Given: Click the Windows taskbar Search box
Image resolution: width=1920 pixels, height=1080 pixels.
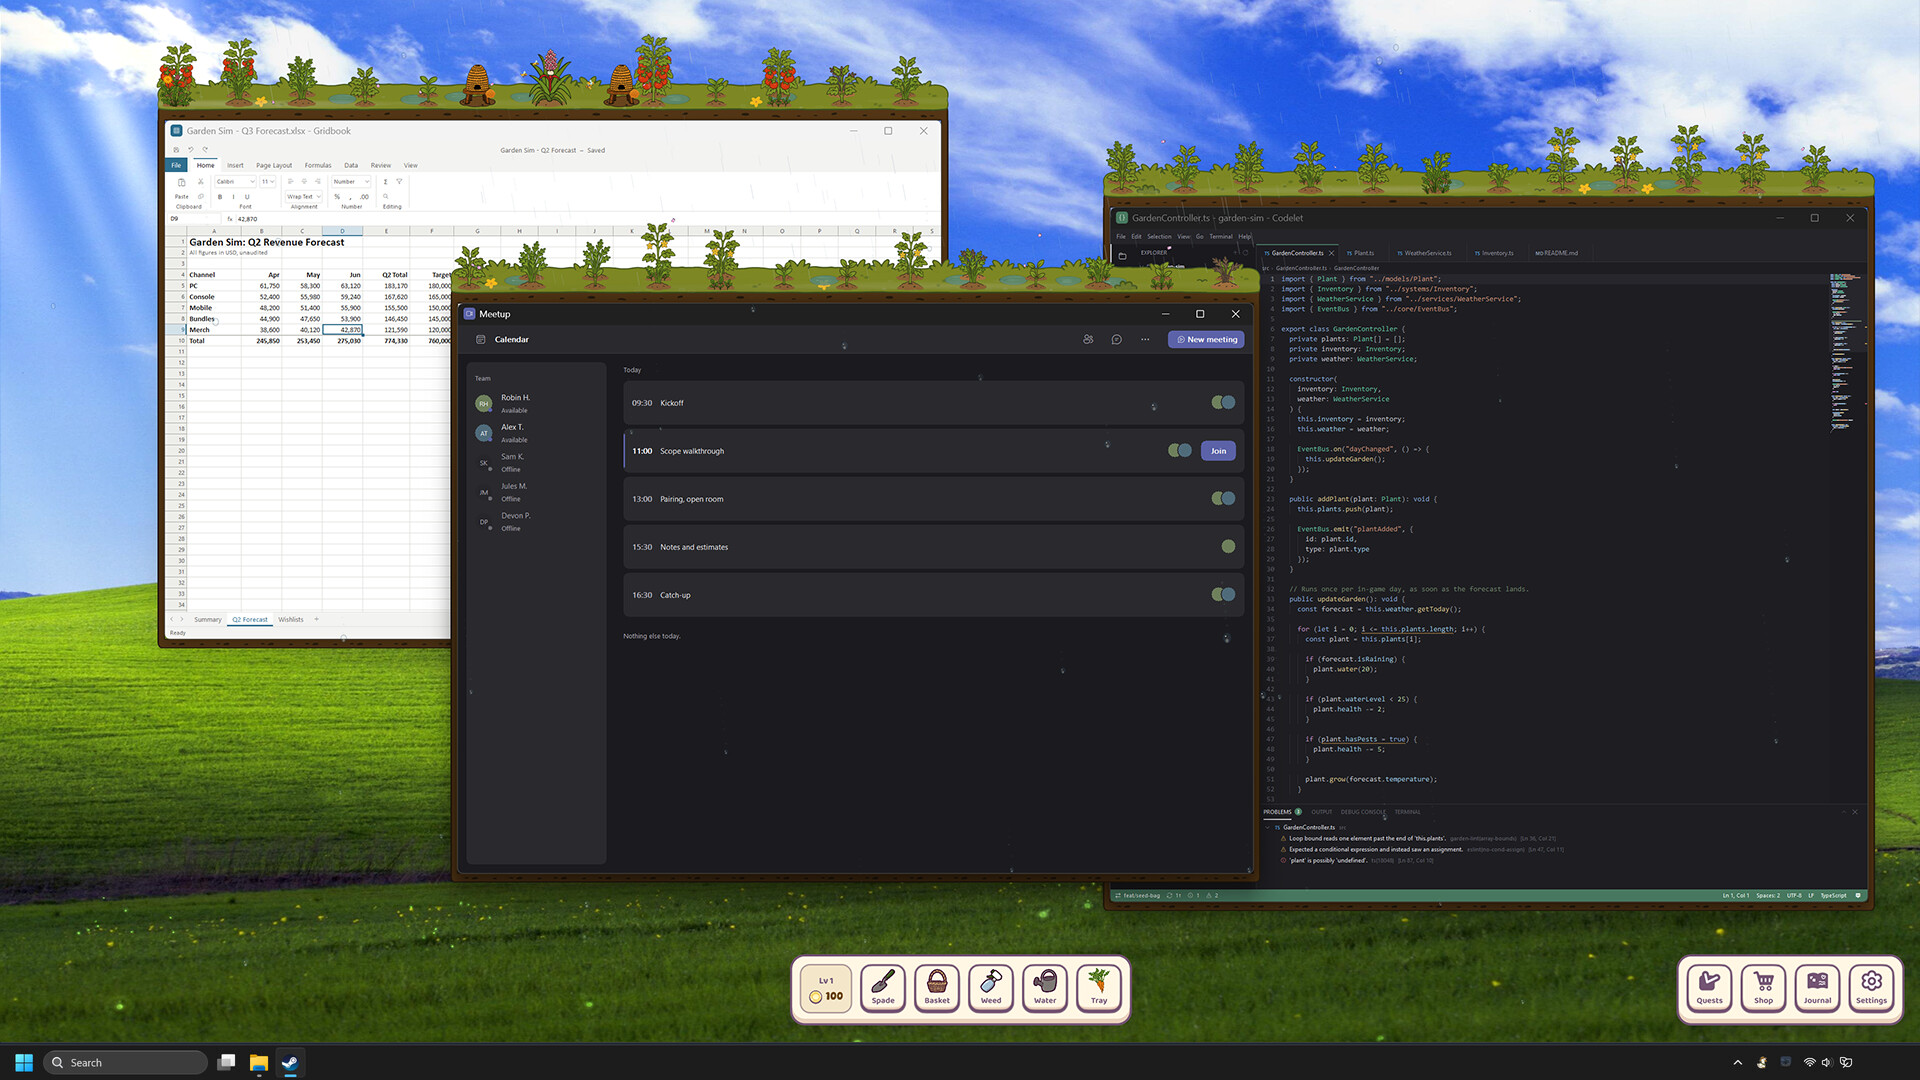Looking at the screenshot, I should 125,1062.
